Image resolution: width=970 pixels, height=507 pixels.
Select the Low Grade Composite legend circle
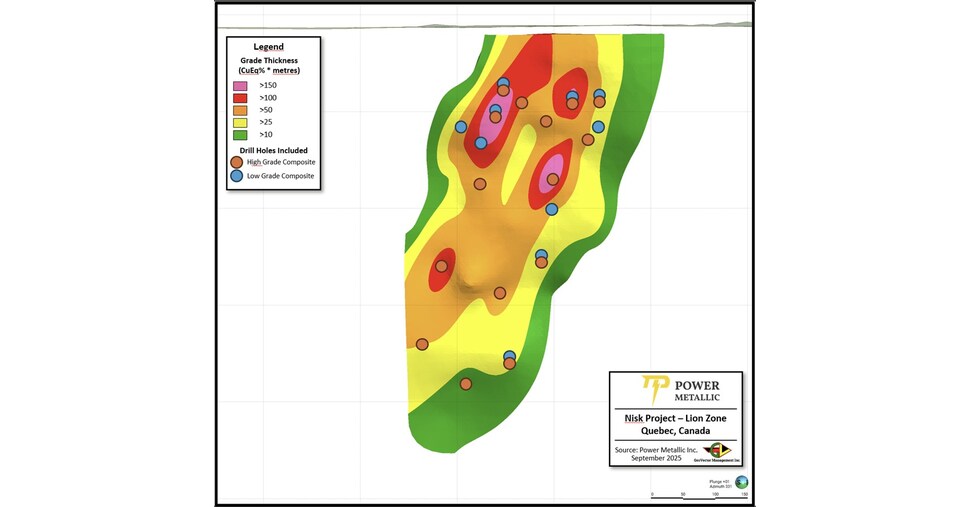point(237,176)
